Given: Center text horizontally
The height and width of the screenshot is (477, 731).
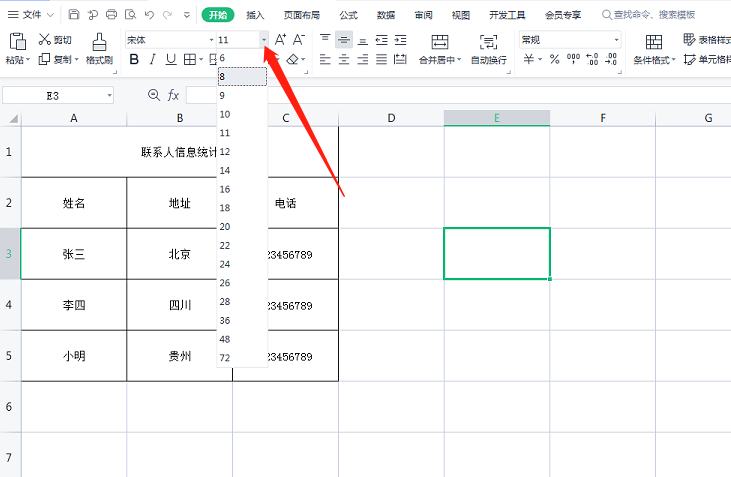Looking at the screenshot, I should 344,59.
